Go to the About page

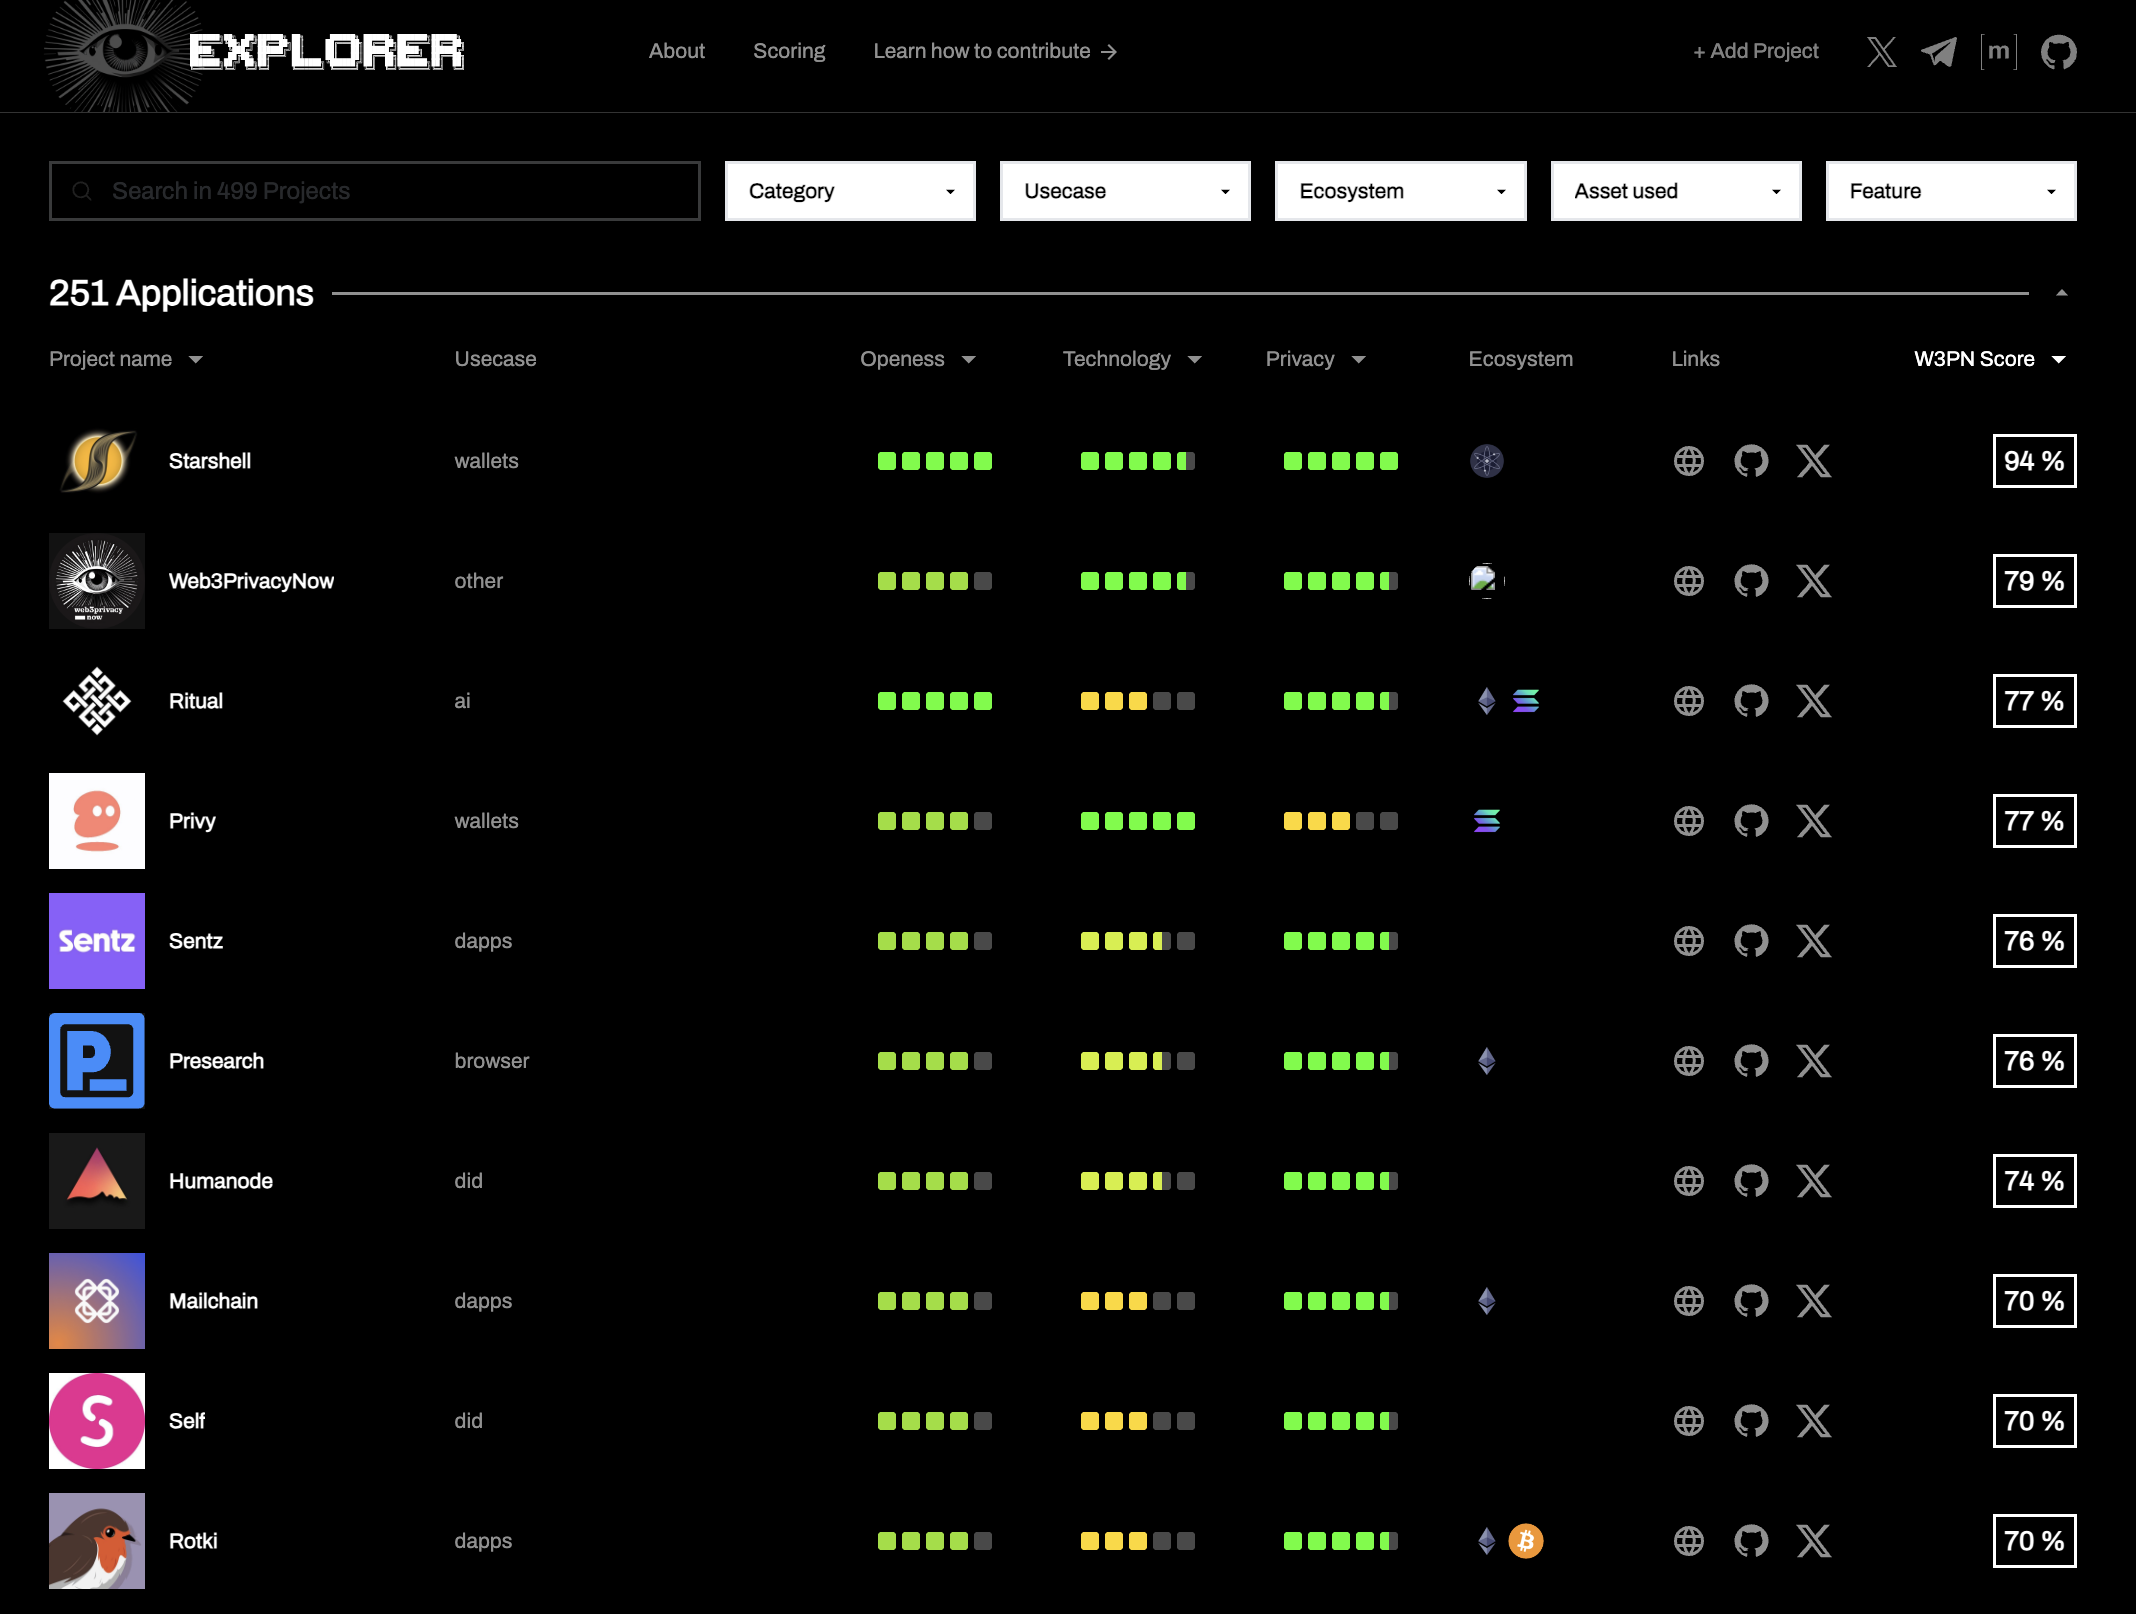point(677,51)
